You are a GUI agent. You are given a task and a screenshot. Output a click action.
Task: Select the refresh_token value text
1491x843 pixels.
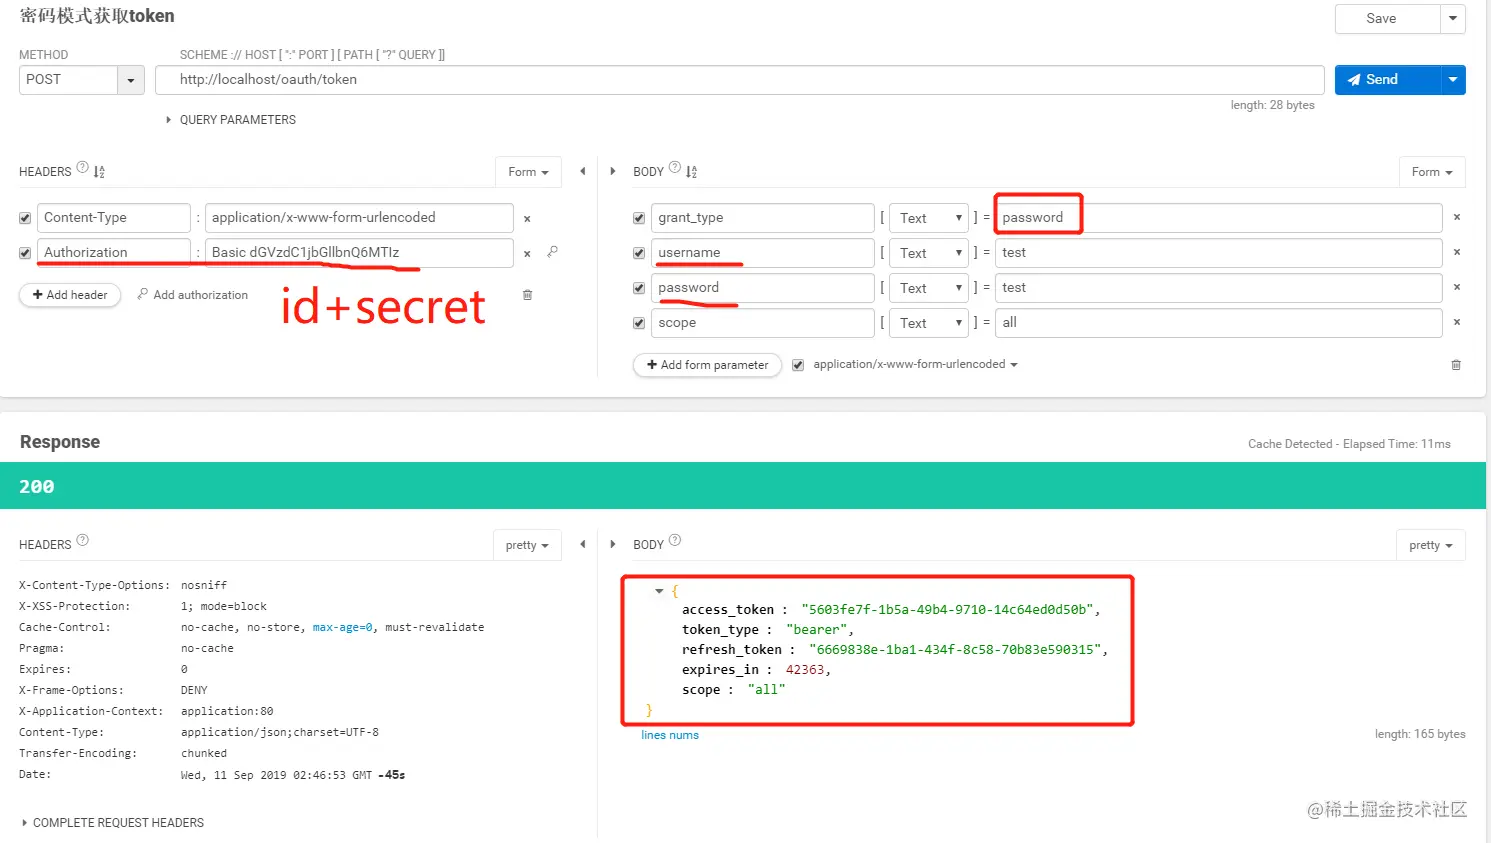click(955, 650)
